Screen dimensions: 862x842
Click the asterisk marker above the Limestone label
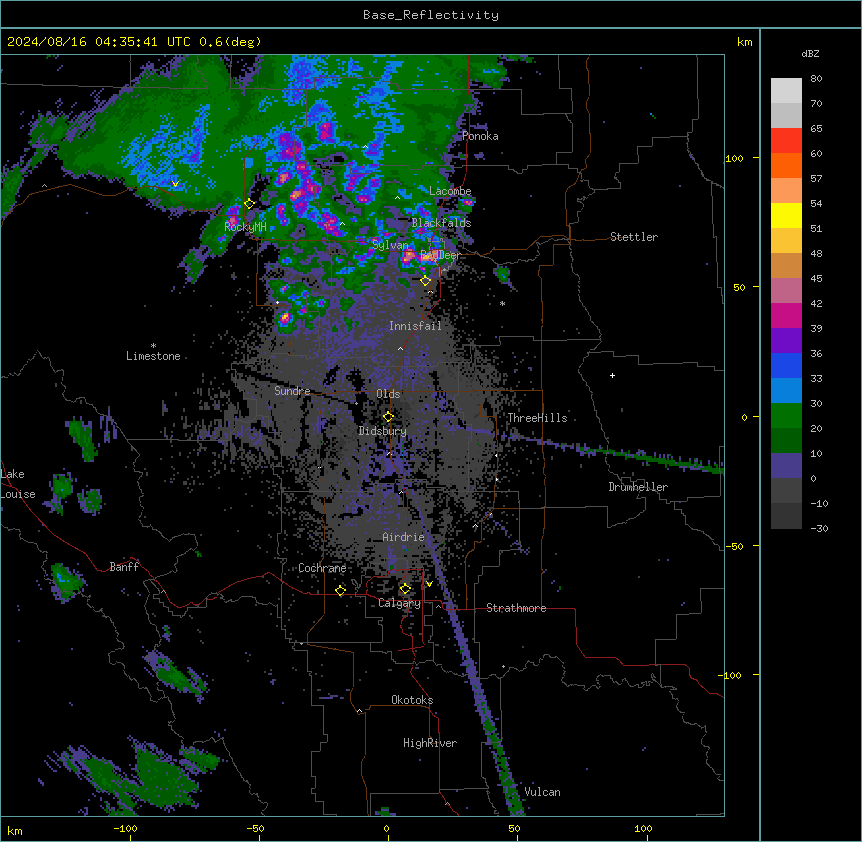point(153,346)
